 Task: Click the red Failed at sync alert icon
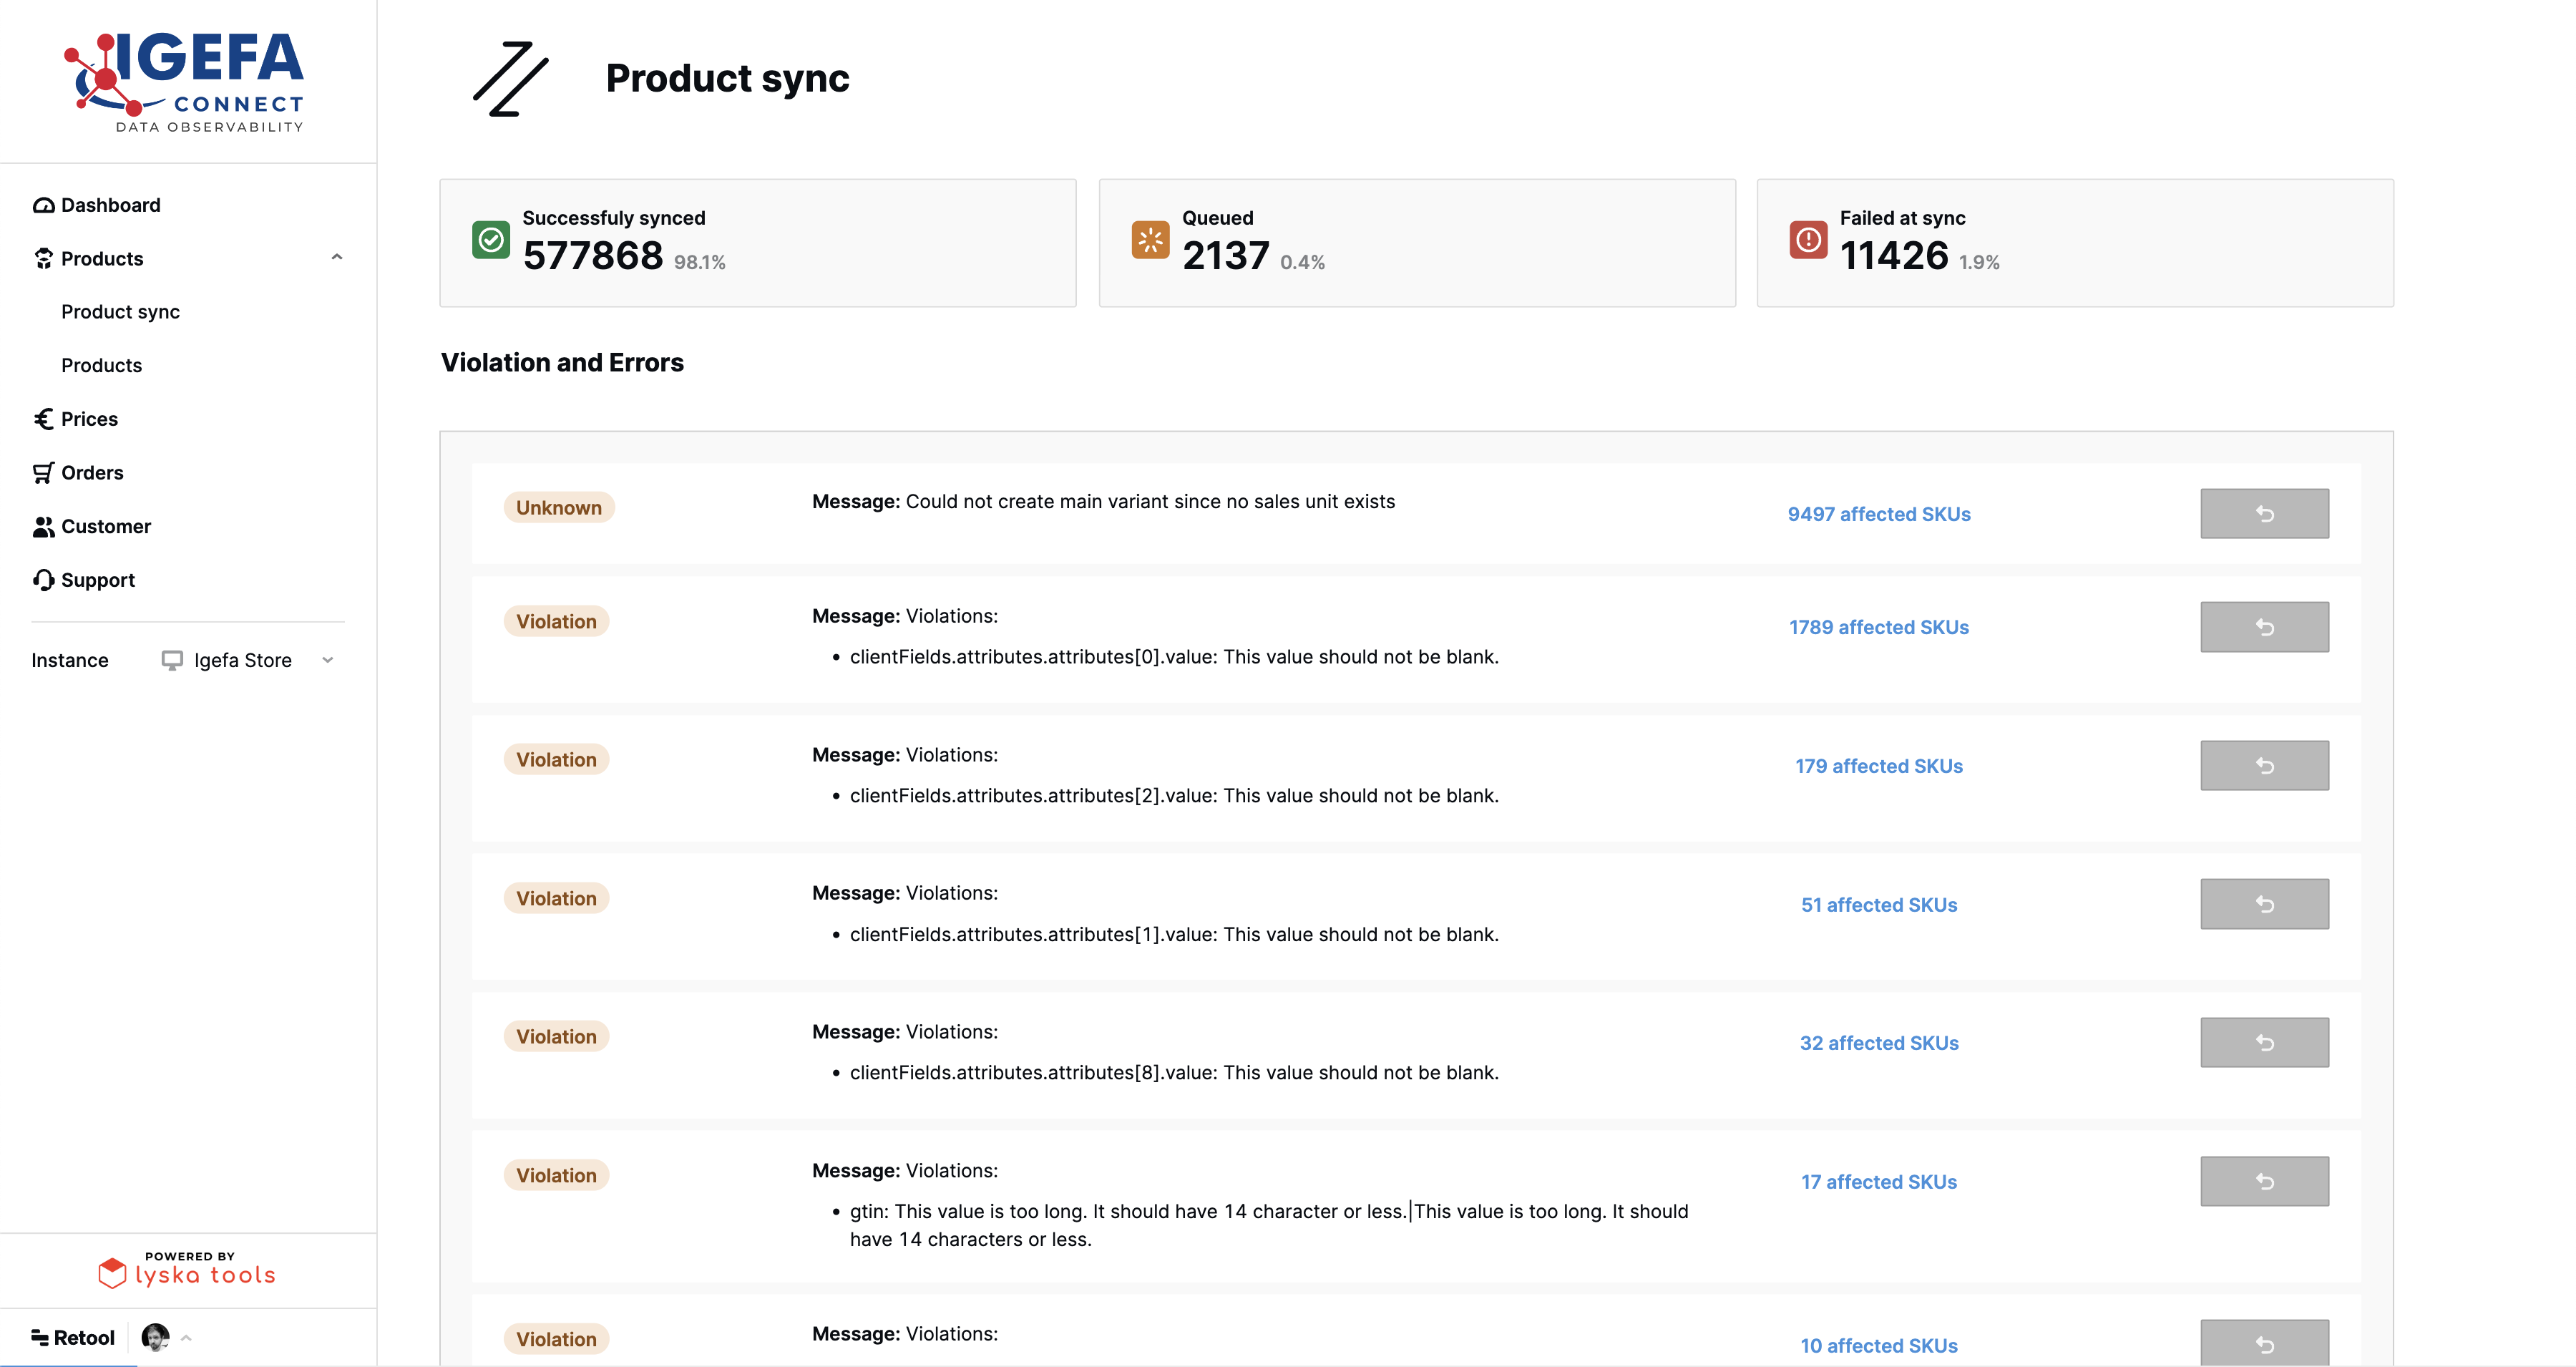coord(1807,240)
